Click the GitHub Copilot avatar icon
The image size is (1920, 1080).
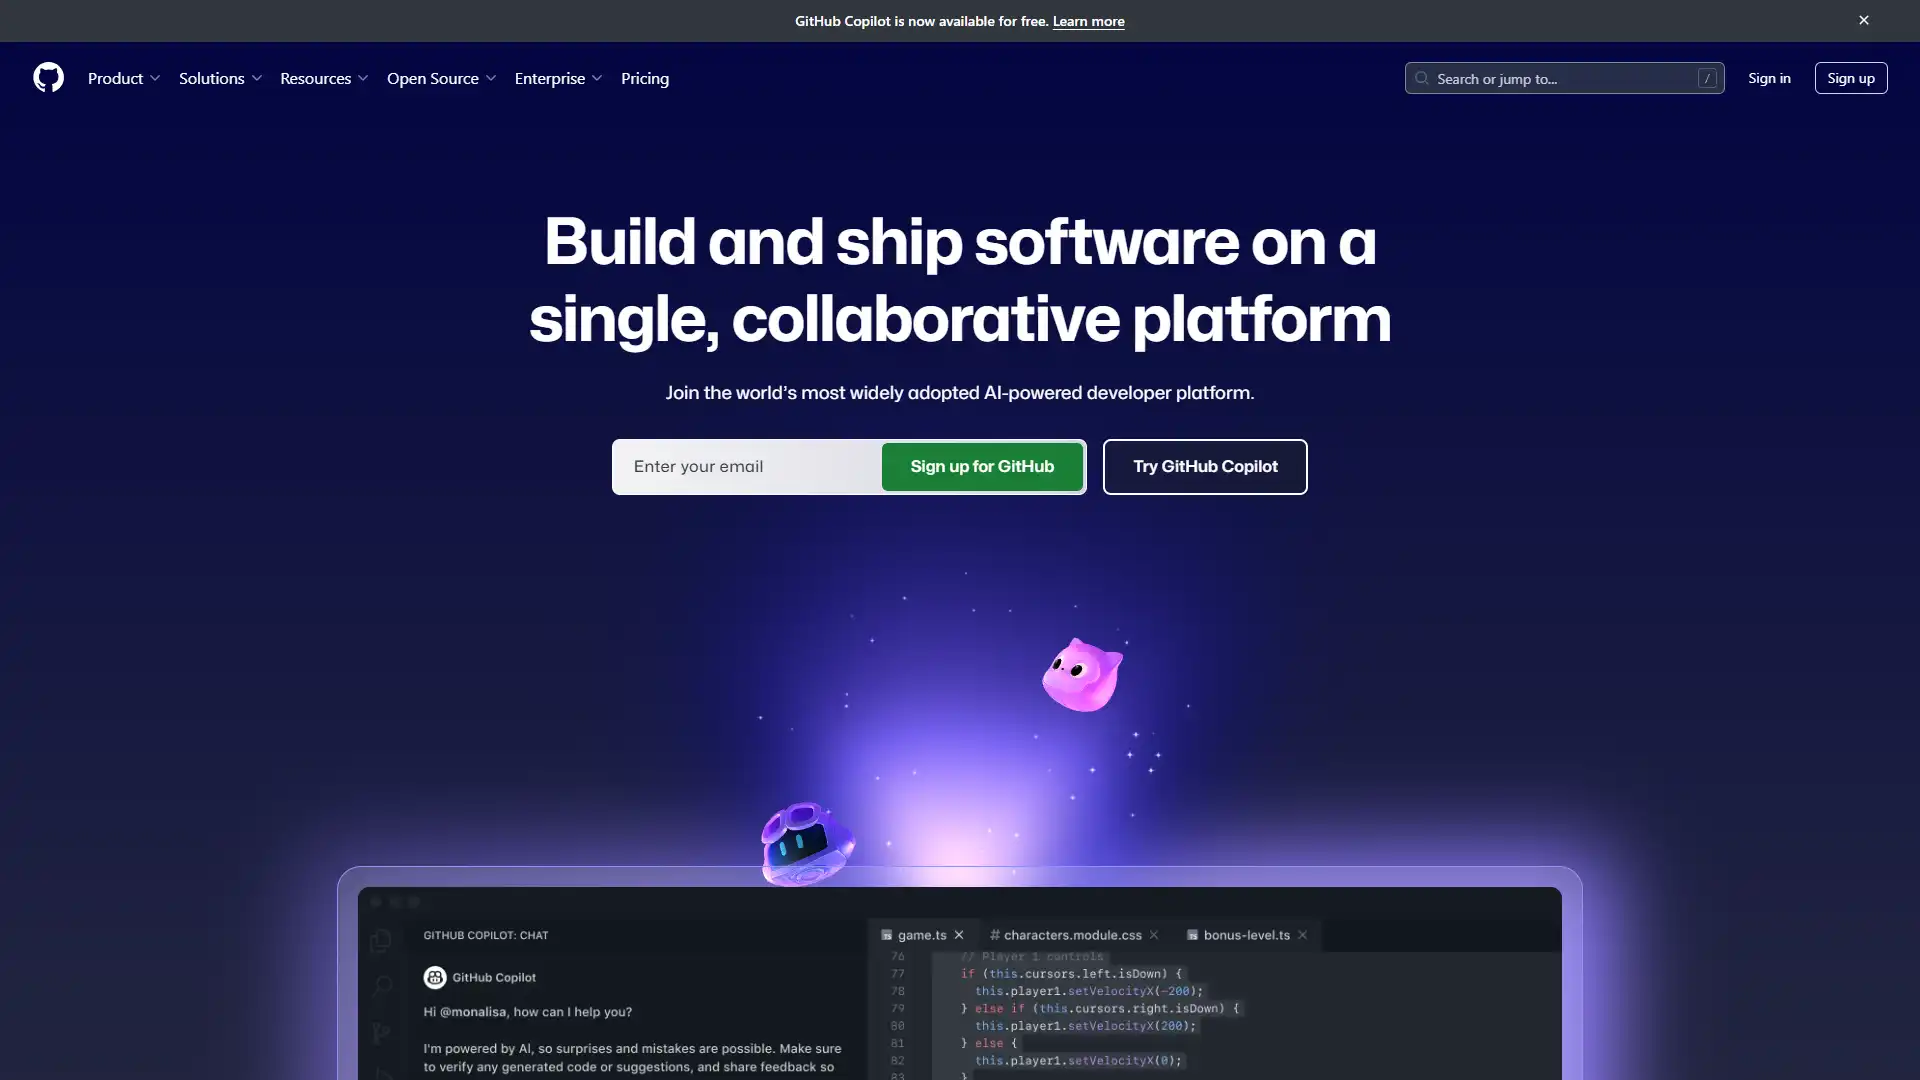[x=433, y=977]
